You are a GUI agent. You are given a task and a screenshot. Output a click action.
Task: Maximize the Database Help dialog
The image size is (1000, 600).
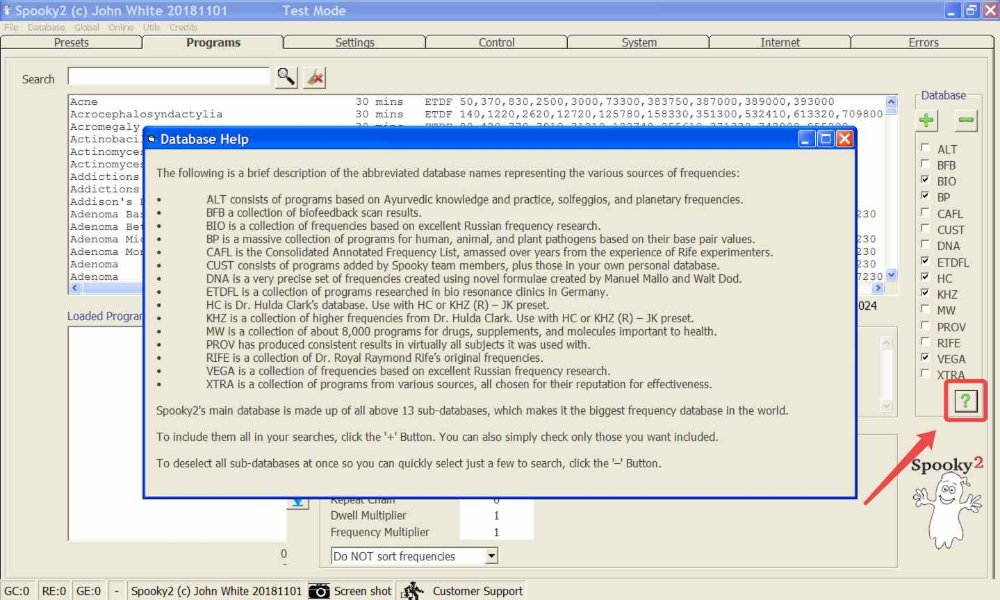825,138
